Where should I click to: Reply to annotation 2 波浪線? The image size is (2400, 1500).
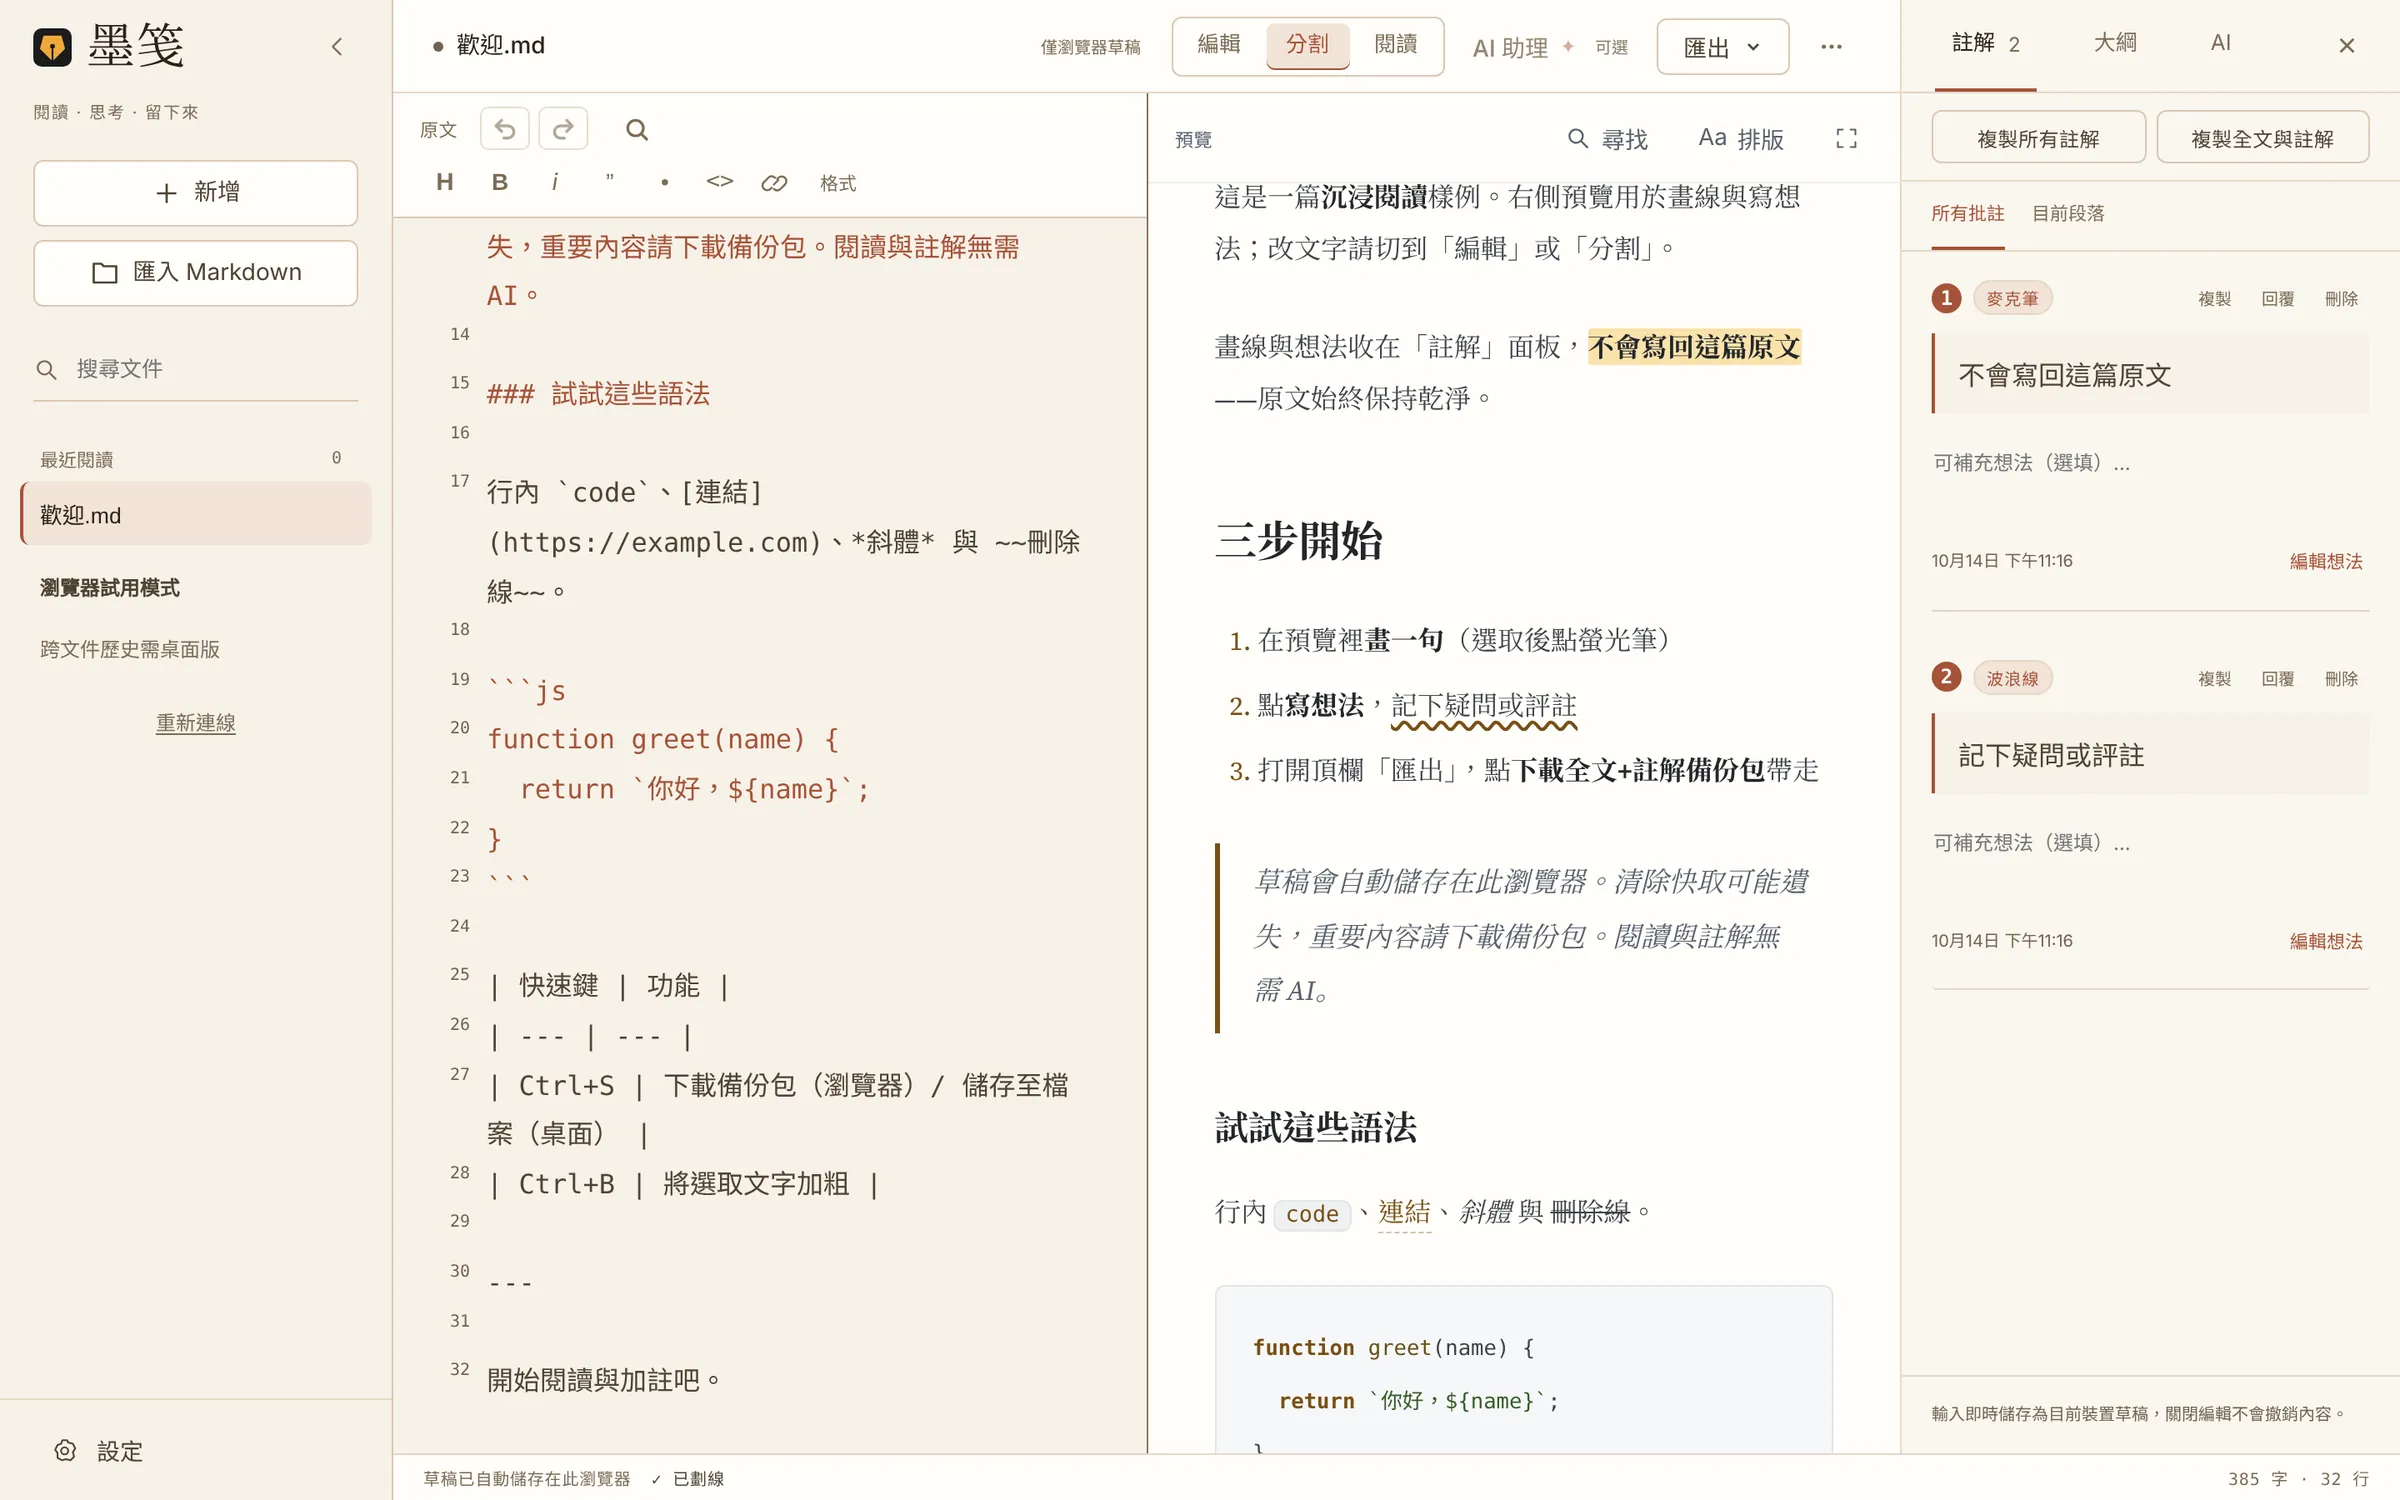(2278, 679)
